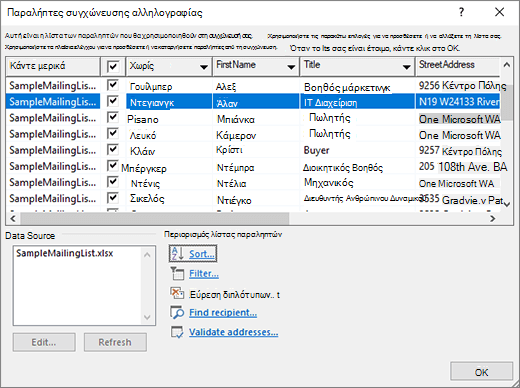Click recipient list vertical scrollbar down arrow
The height and width of the screenshot is (388, 520).
click(x=507, y=204)
